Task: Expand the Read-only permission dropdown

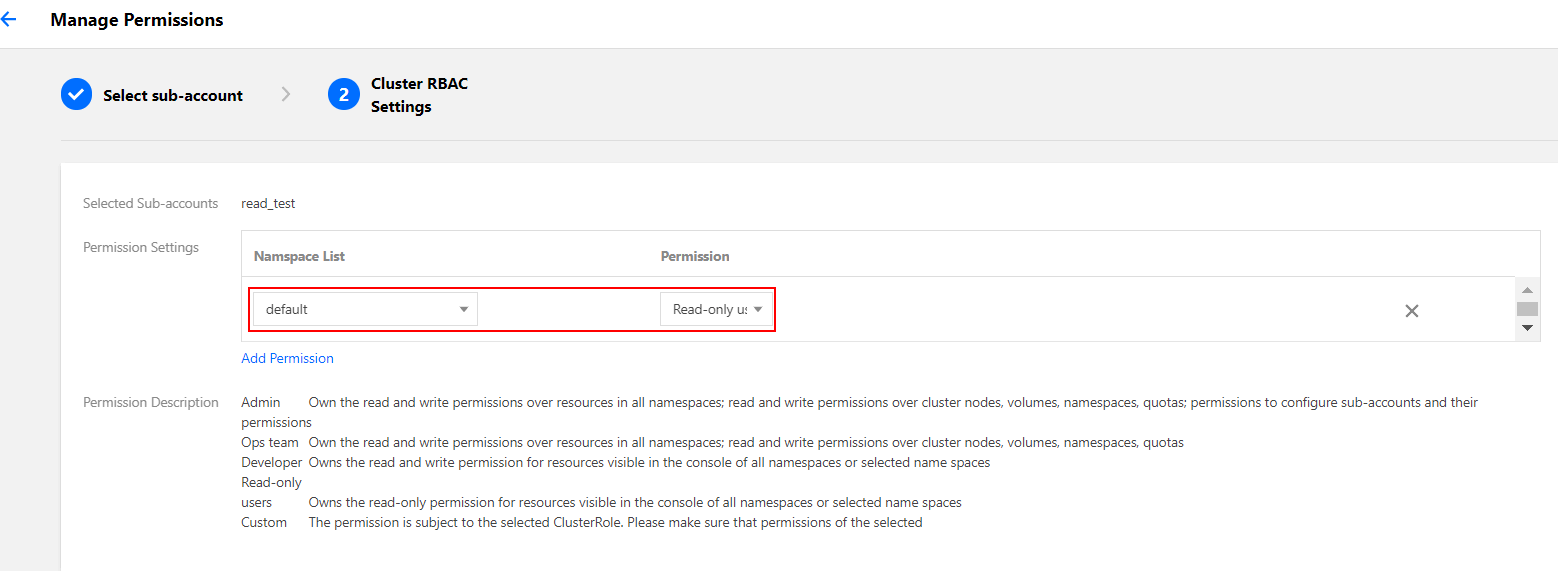Action: click(x=716, y=310)
